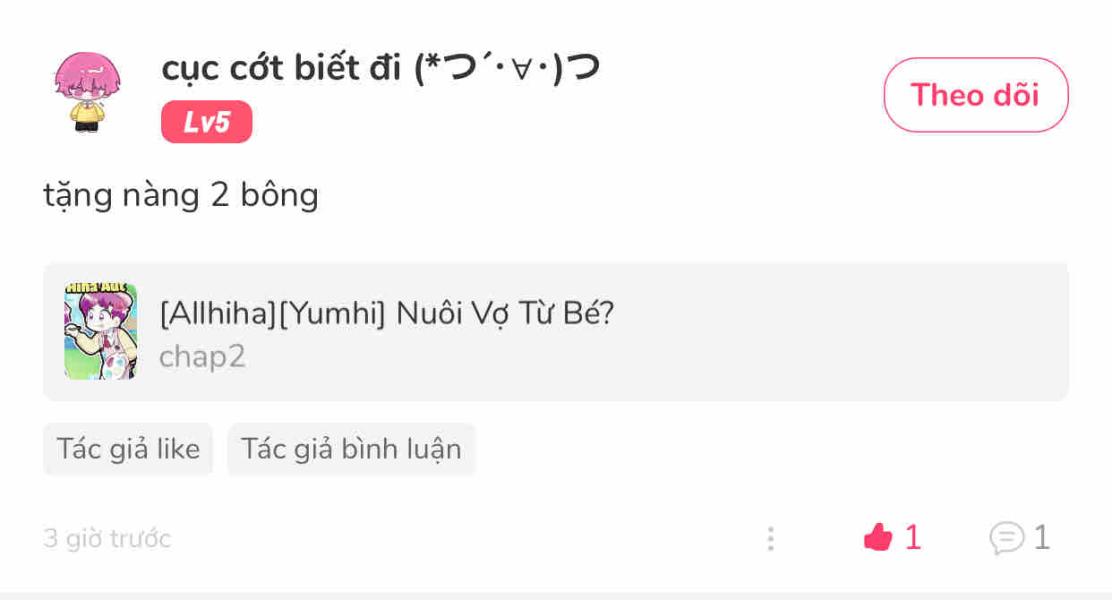Tap the comment text tặng nàng 2 bông
The image size is (1112, 600).
coord(181,195)
